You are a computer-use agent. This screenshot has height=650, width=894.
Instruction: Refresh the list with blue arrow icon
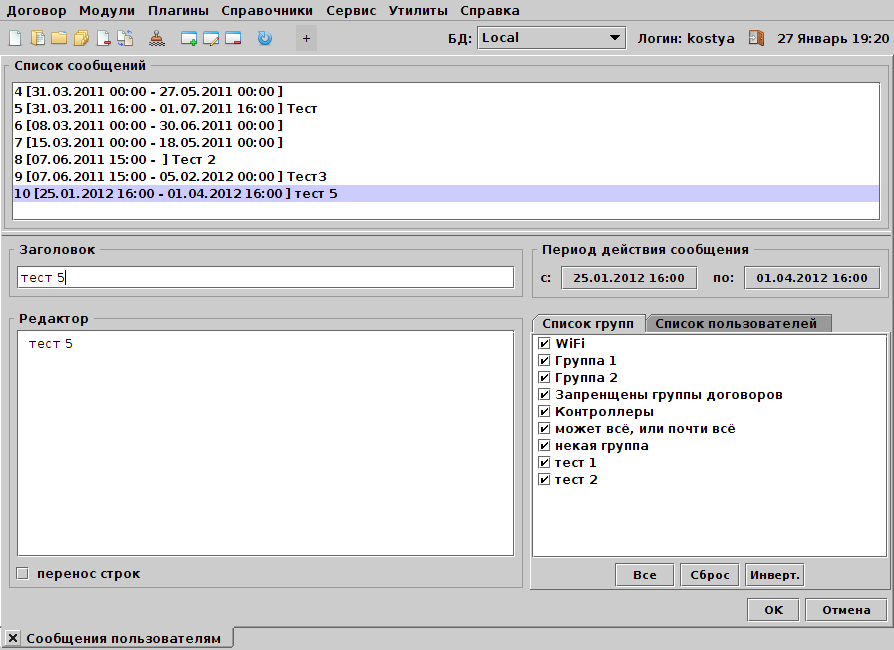pyautogui.click(x=262, y=38)
